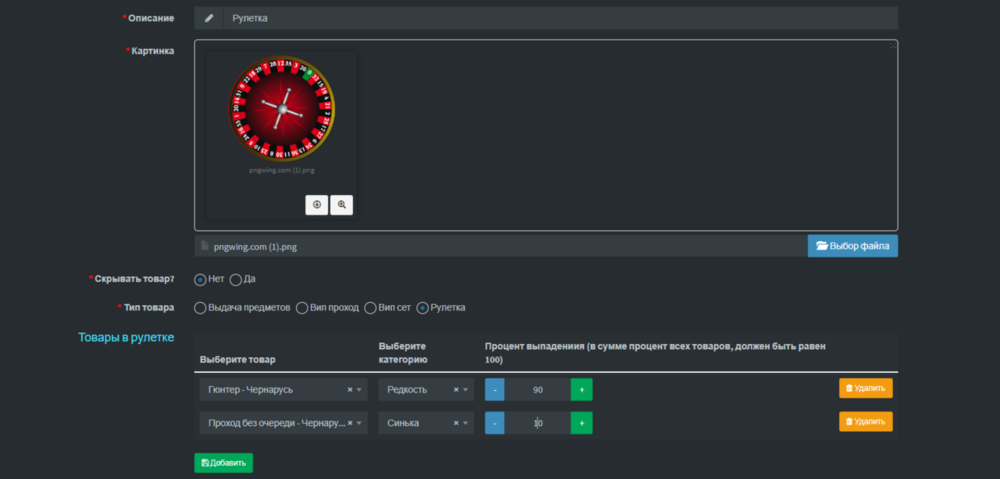Decrease the 10 percent value with minus
1000x479 pixels.
[494, 423]
